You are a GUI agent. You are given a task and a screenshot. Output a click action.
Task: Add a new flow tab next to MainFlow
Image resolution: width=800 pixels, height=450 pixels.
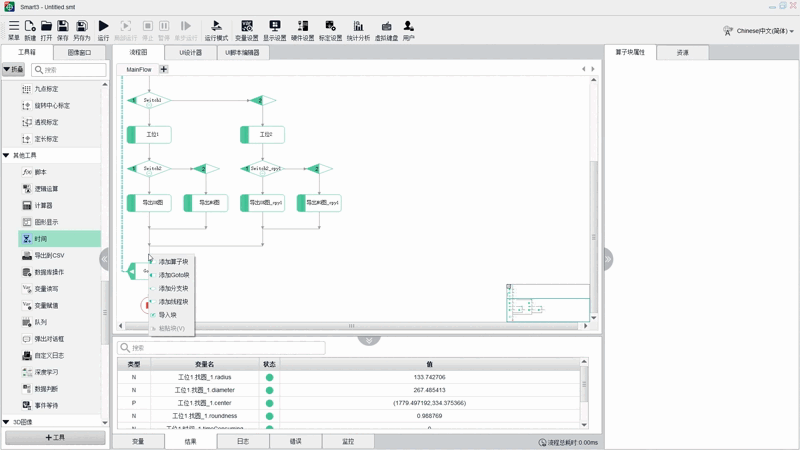coord(164,70)
